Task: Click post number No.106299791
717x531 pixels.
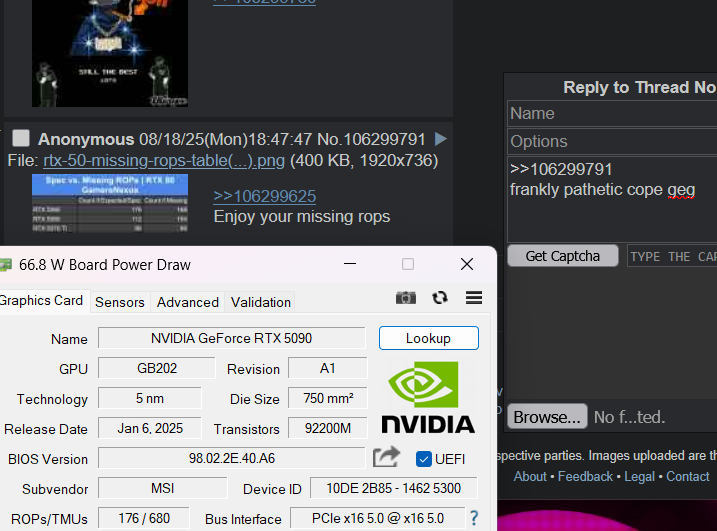Action: tap(371, 139)
